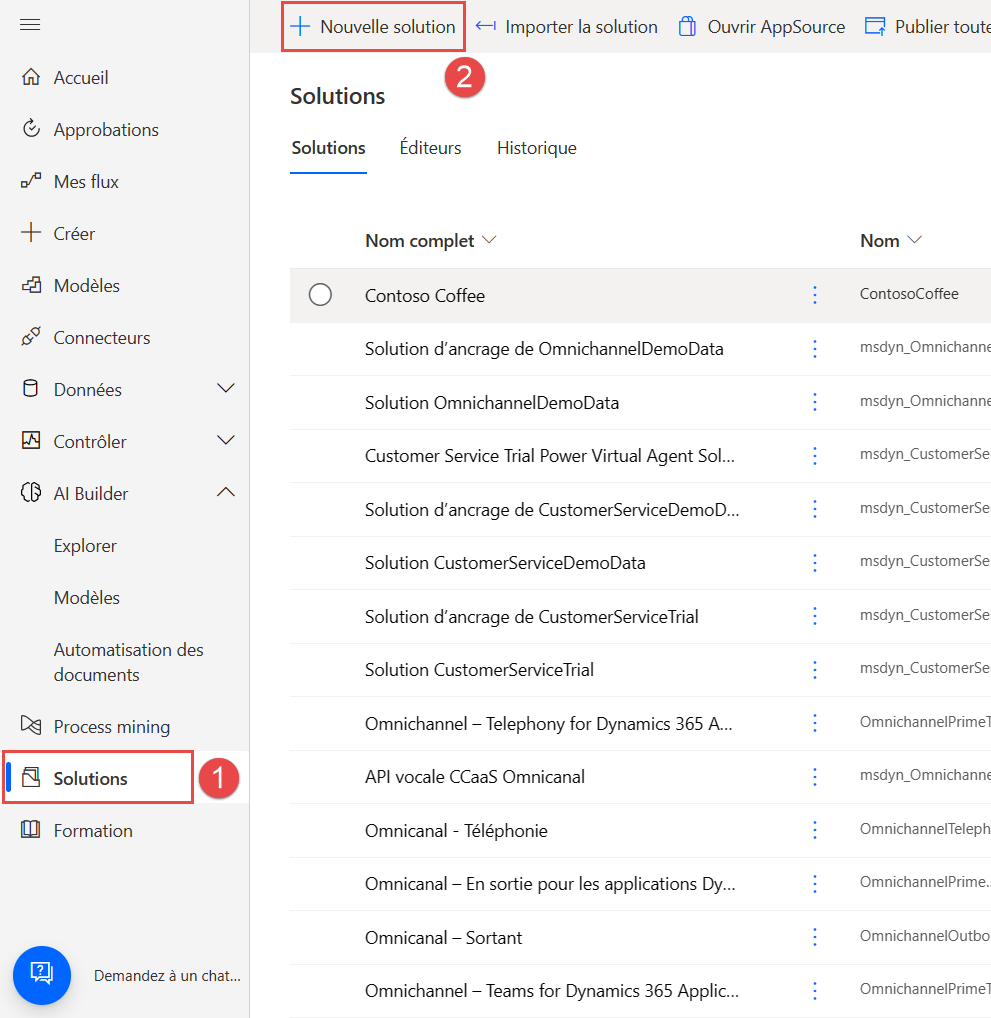The height and width of the screenshot is (1018, 991).
Task: Open the Nom column sort dropdown
Action: tap(912, 240)
